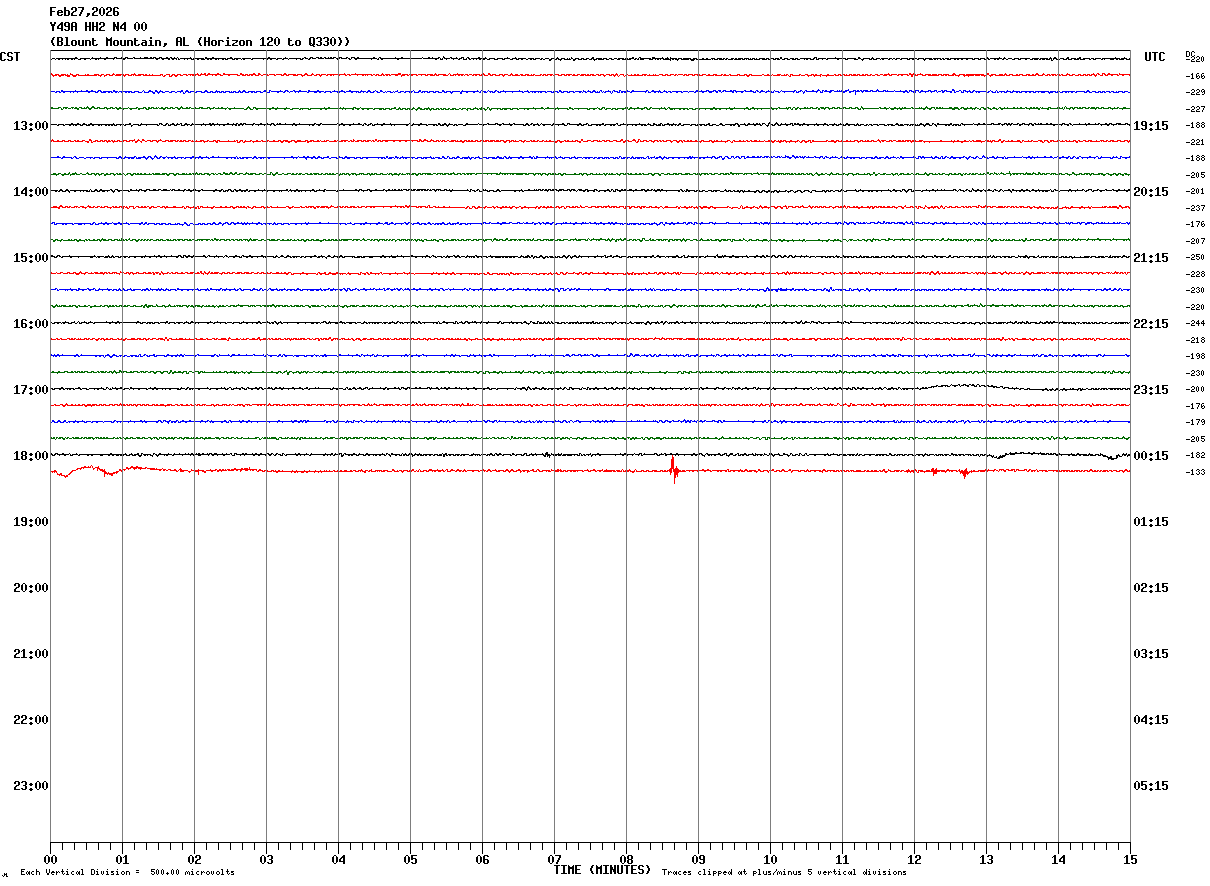Click minute label 12 on the time axis
Image resolution: width=1210 pixels, height=886 pixels.
(x=914, y=859)
